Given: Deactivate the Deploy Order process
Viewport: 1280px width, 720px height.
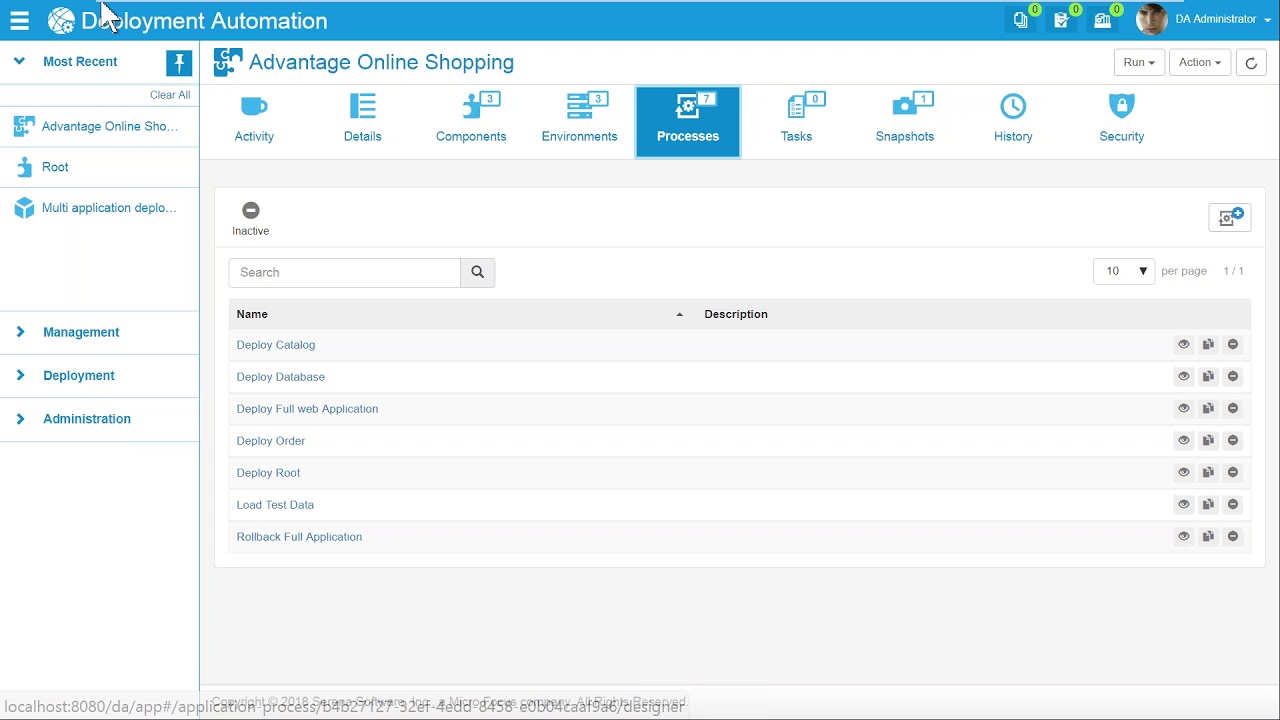Looking at the screenshot, I should click(x=1232, y=440).
